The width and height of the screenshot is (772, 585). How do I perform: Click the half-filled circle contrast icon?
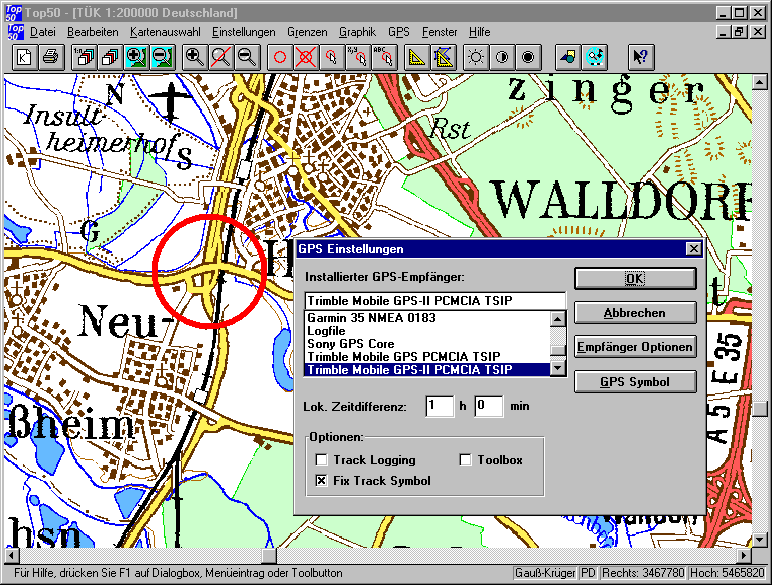(502, 58)
